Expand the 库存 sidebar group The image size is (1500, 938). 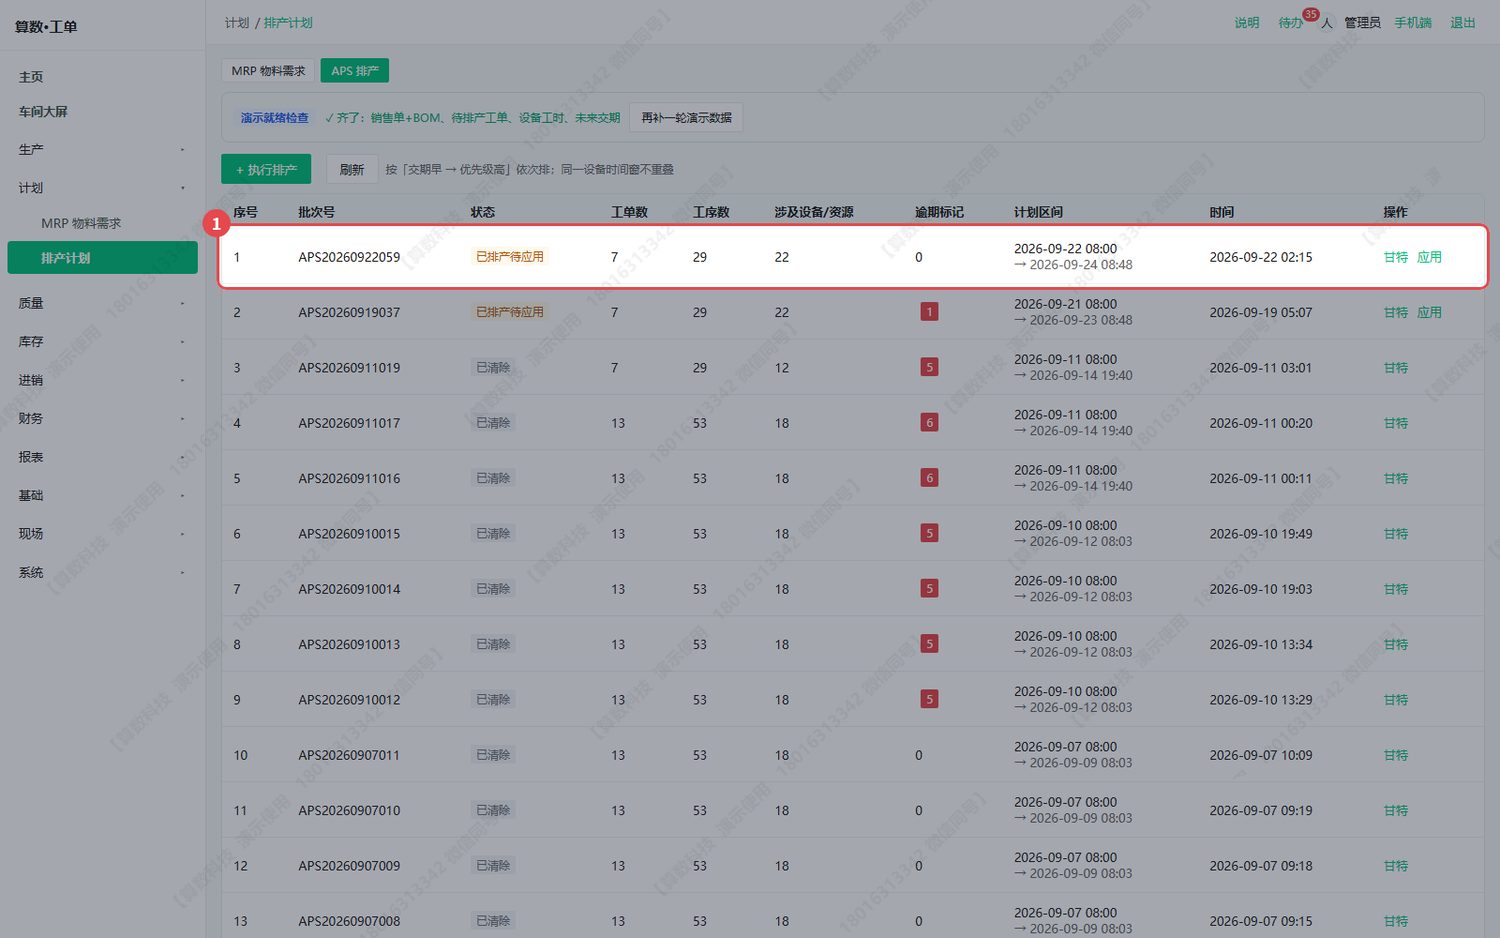102,342
